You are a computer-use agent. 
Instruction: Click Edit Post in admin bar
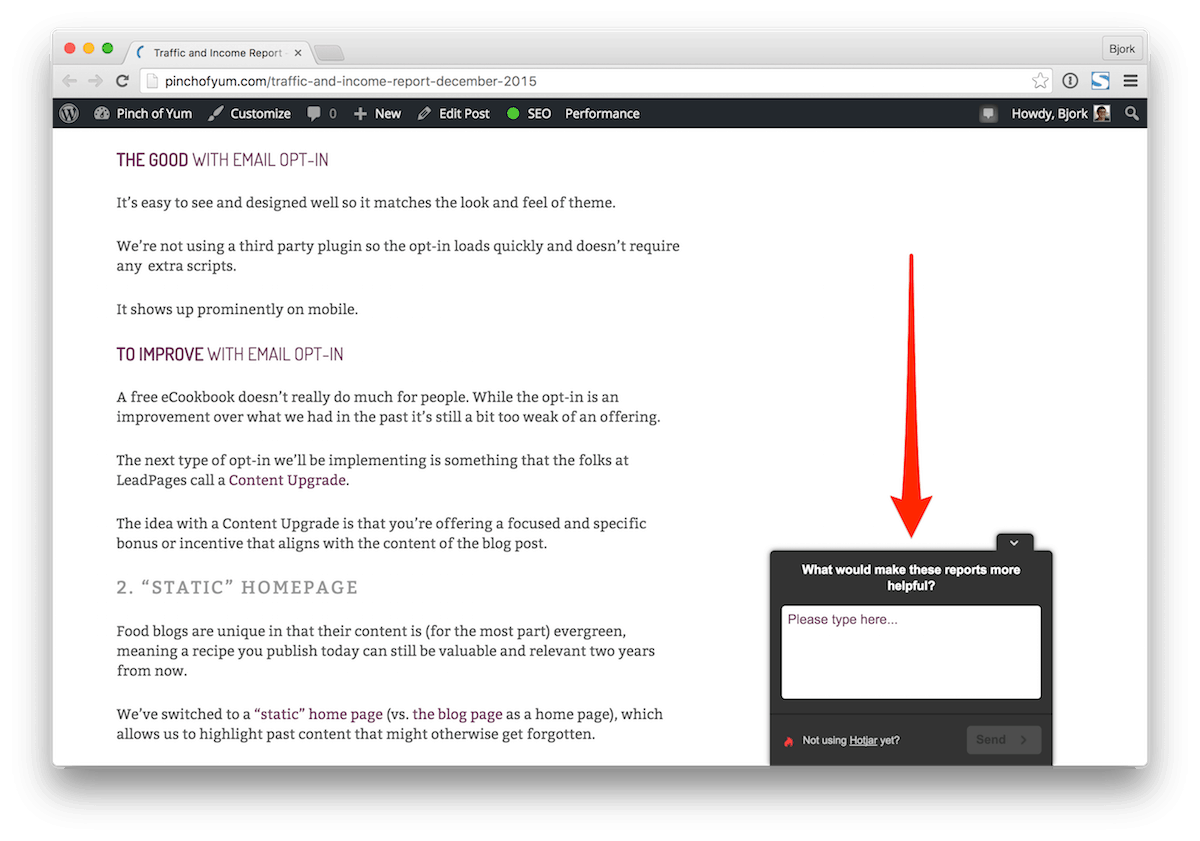coord(453,114)
